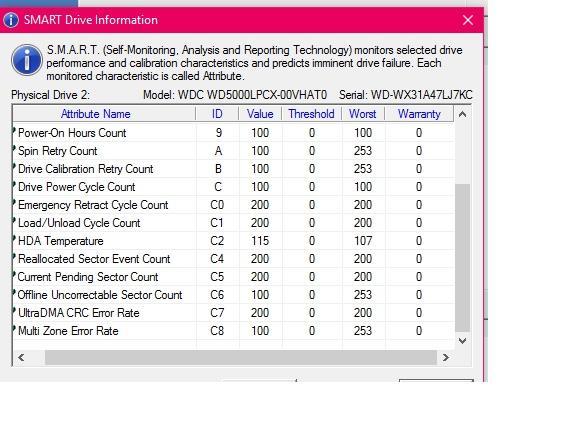Select the Reallocated Sector Event Count row
The width and height of the screenshot is (561, 435).
(x=233, y=259)
